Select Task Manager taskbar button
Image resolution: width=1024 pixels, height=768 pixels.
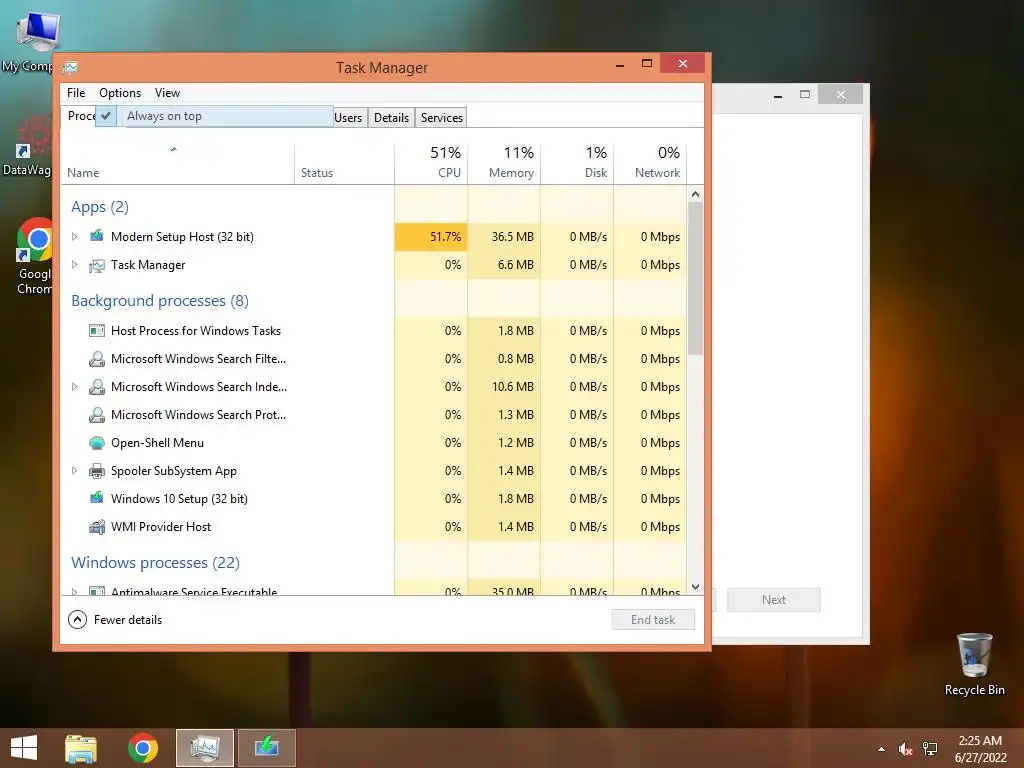(204, 748)
